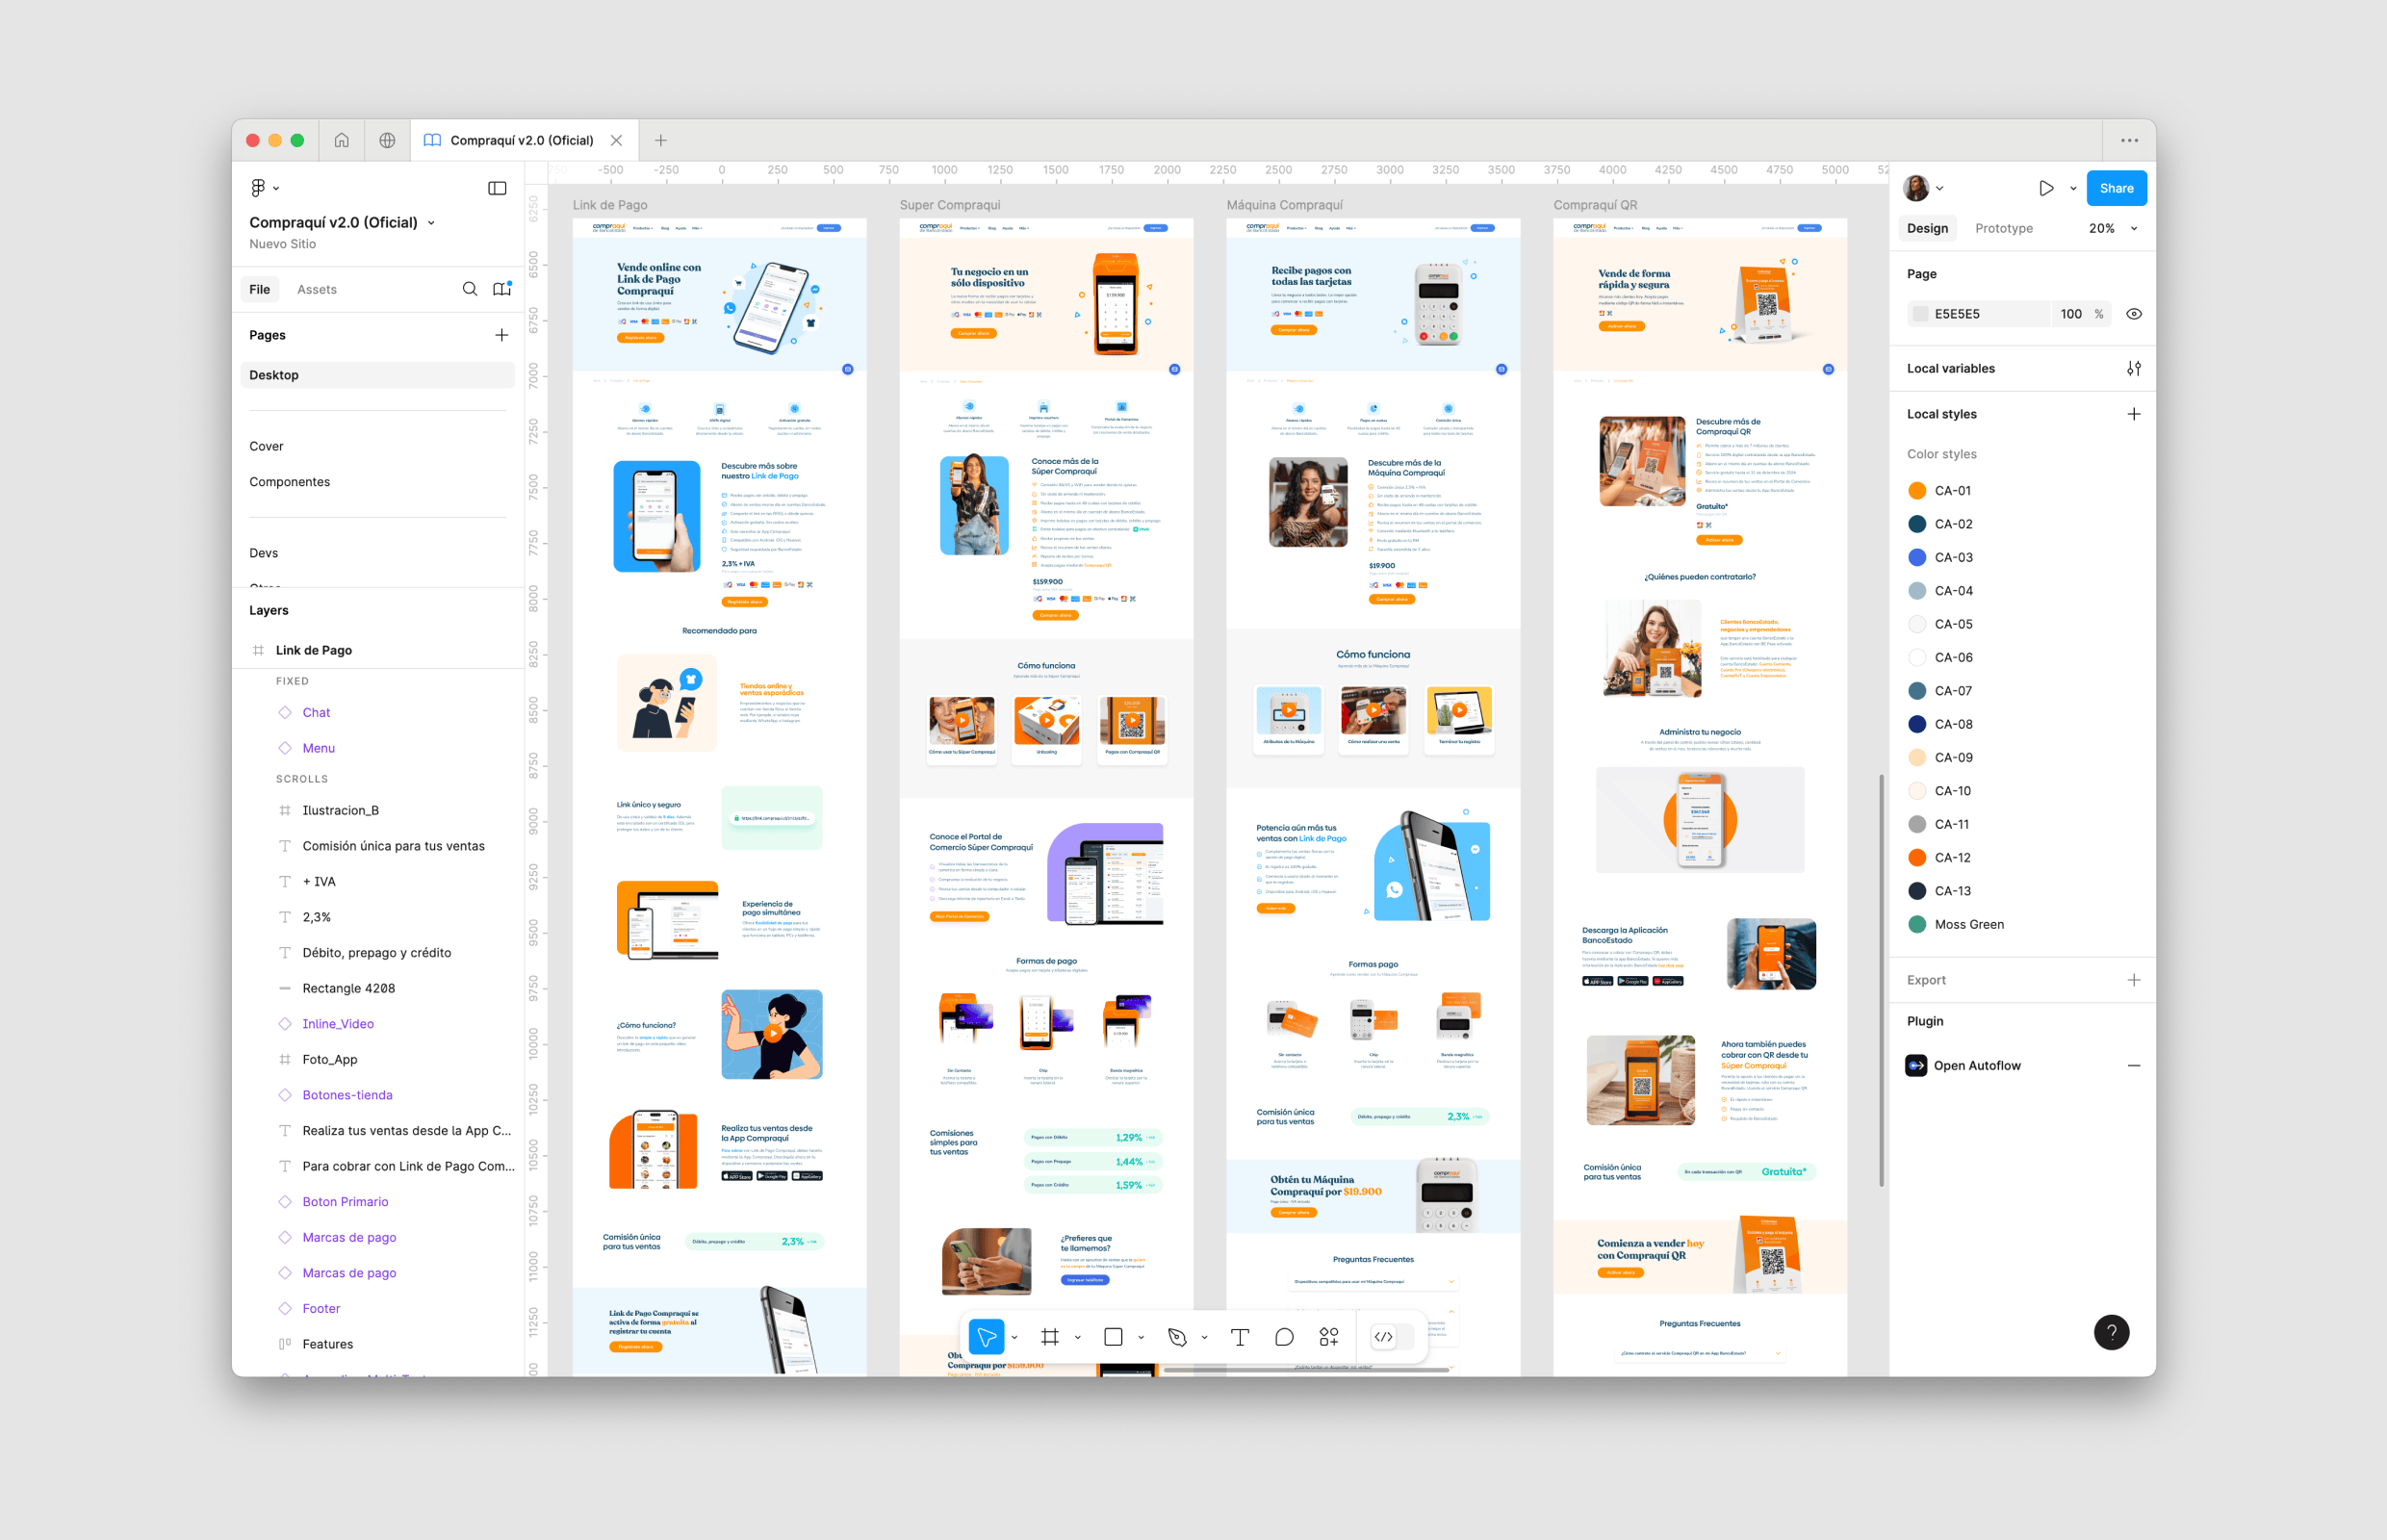Open local variables settings icon
This screenshot has width=2387, height=1540.
click(2134, 368)
